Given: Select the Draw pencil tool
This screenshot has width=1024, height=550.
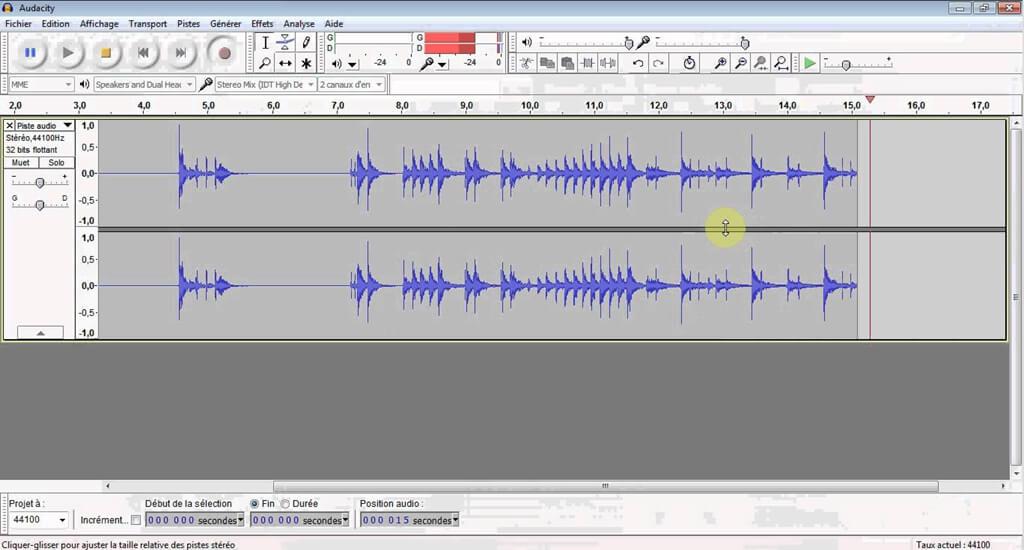Looking at the screenshot, I should [x=306, y=43].
